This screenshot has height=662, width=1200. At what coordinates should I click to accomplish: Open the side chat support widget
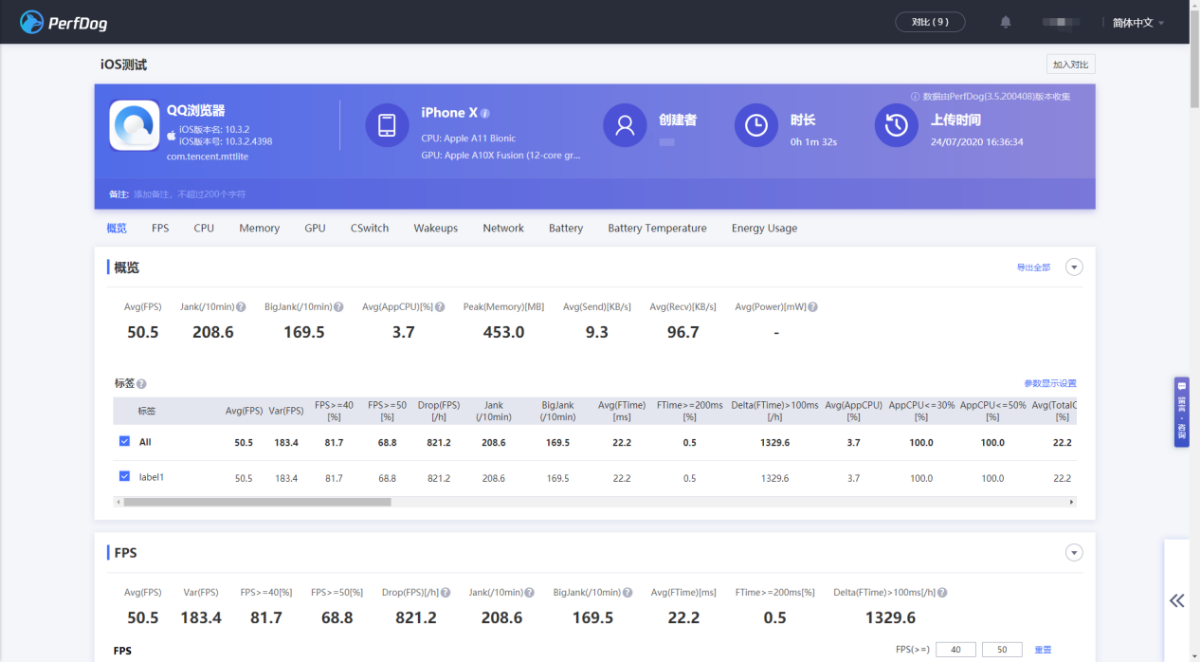[1182, 412]
